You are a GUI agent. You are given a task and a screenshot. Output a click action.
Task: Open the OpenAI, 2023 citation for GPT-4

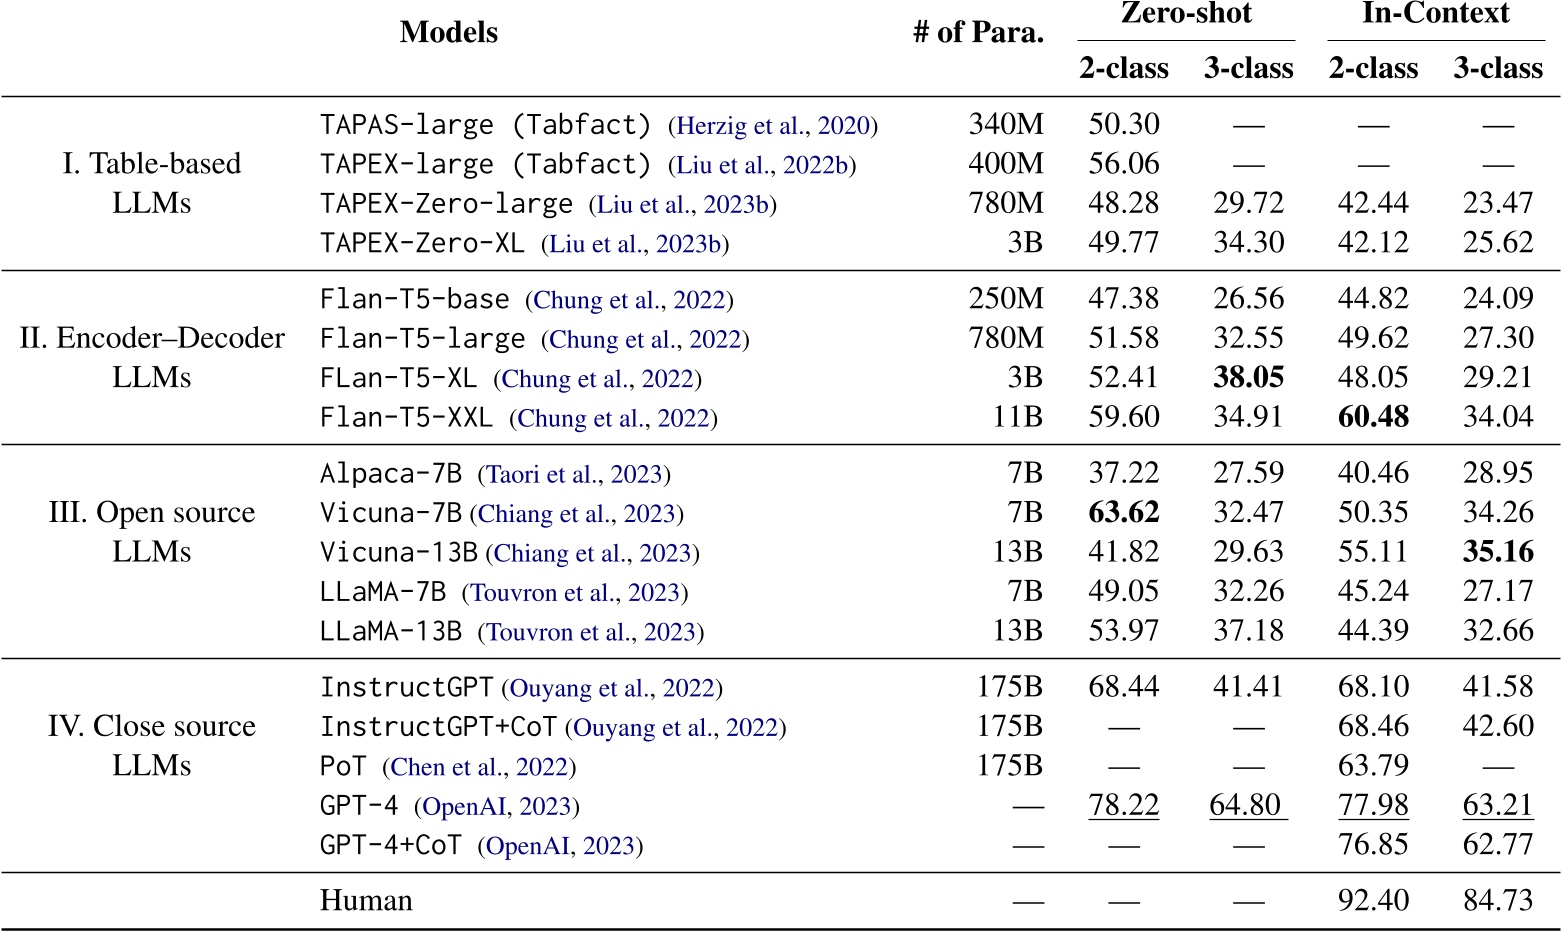tap(497, 805)
